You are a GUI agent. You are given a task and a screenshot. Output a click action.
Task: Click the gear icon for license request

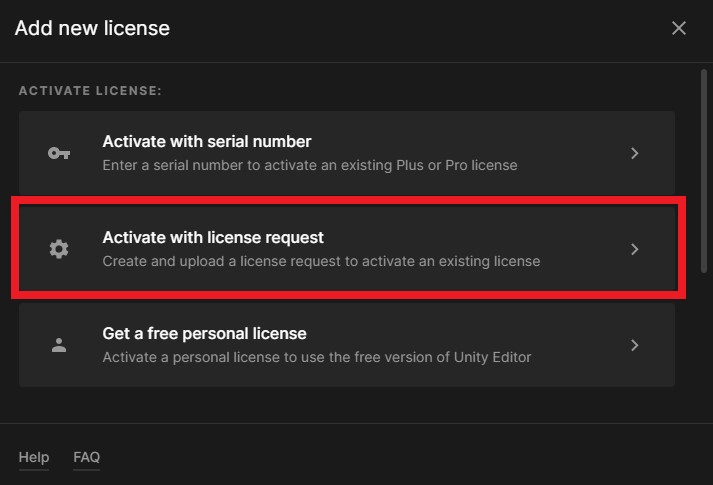click(x=59, y=250)
